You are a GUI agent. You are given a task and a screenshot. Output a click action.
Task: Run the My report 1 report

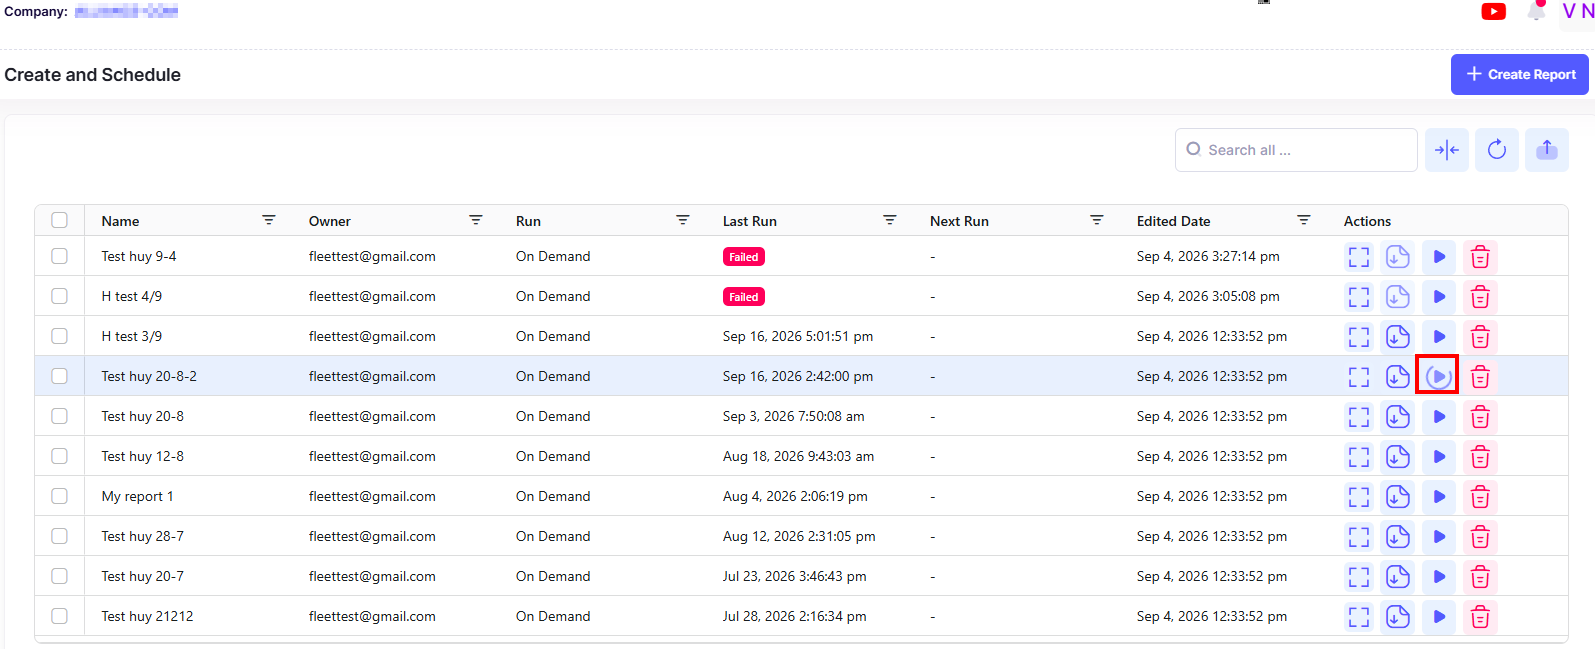[x=1439, y=497]
